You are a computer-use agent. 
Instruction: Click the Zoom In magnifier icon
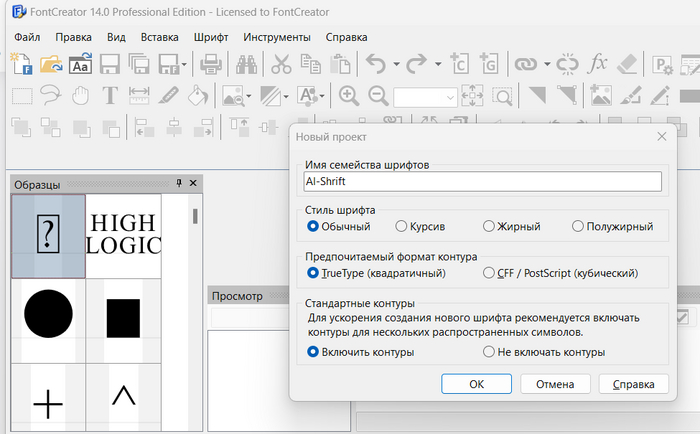(x=349, y=96)
